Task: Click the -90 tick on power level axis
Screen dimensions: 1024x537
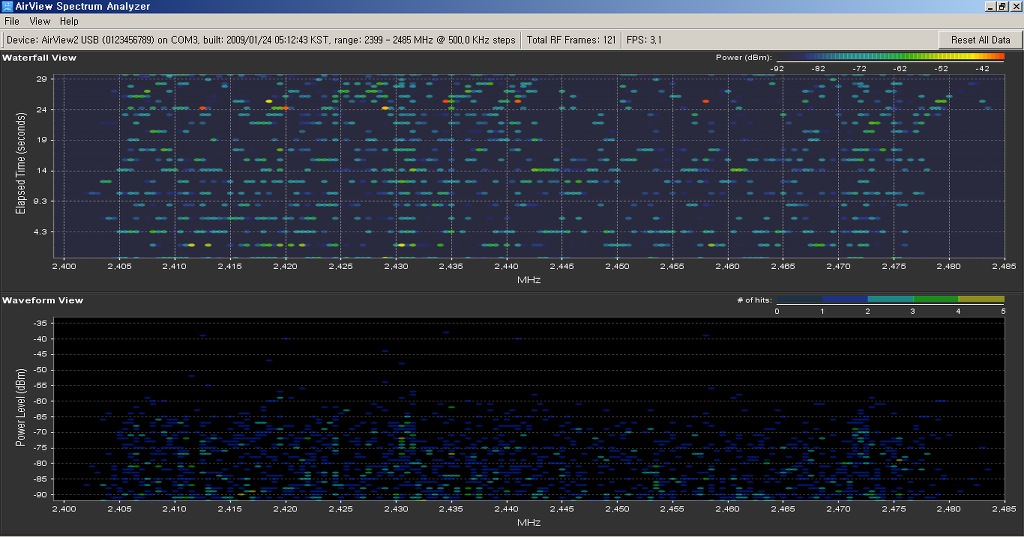Action: pos(40,495)
